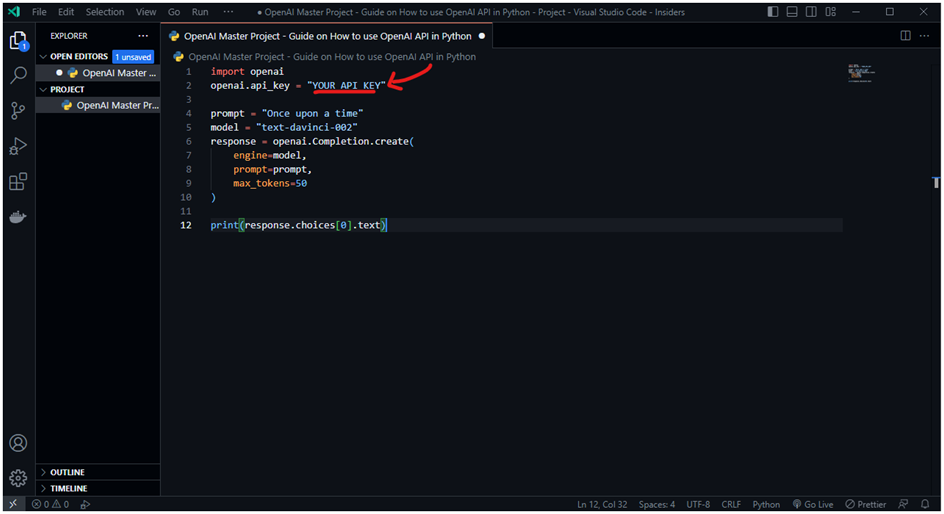Open Explorer Views and More Actions ellipsis
This screenshot has width=944, height=514.
(143, 36)
